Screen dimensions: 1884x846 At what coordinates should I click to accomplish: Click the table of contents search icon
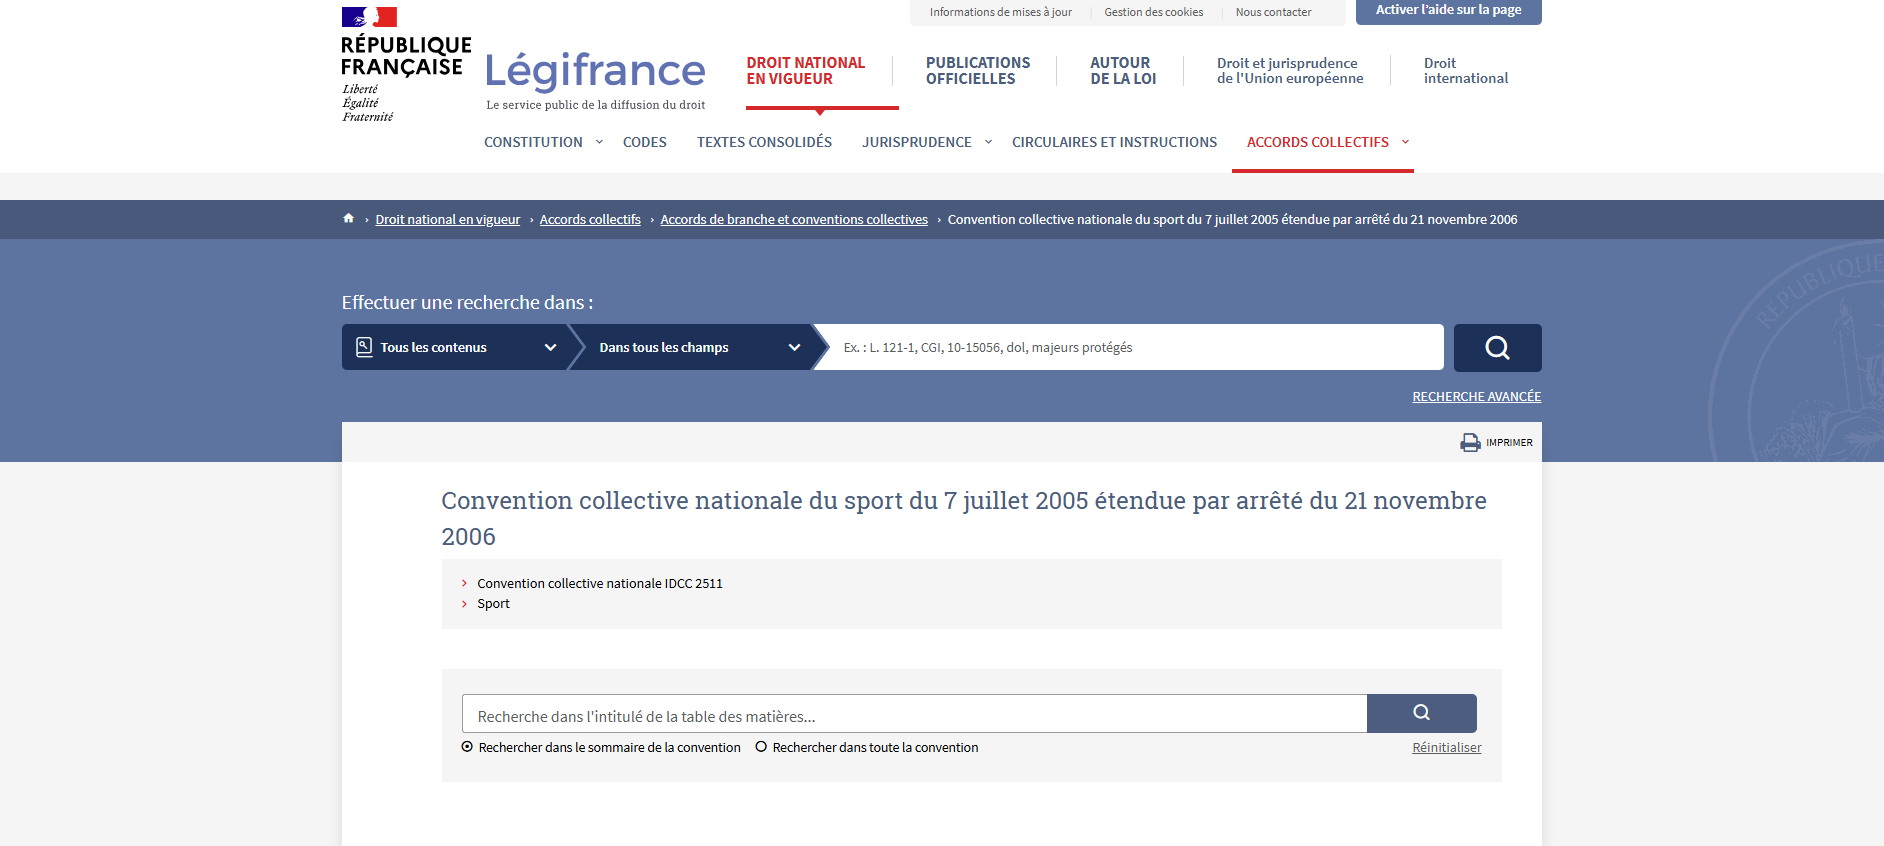(1421, 713)
